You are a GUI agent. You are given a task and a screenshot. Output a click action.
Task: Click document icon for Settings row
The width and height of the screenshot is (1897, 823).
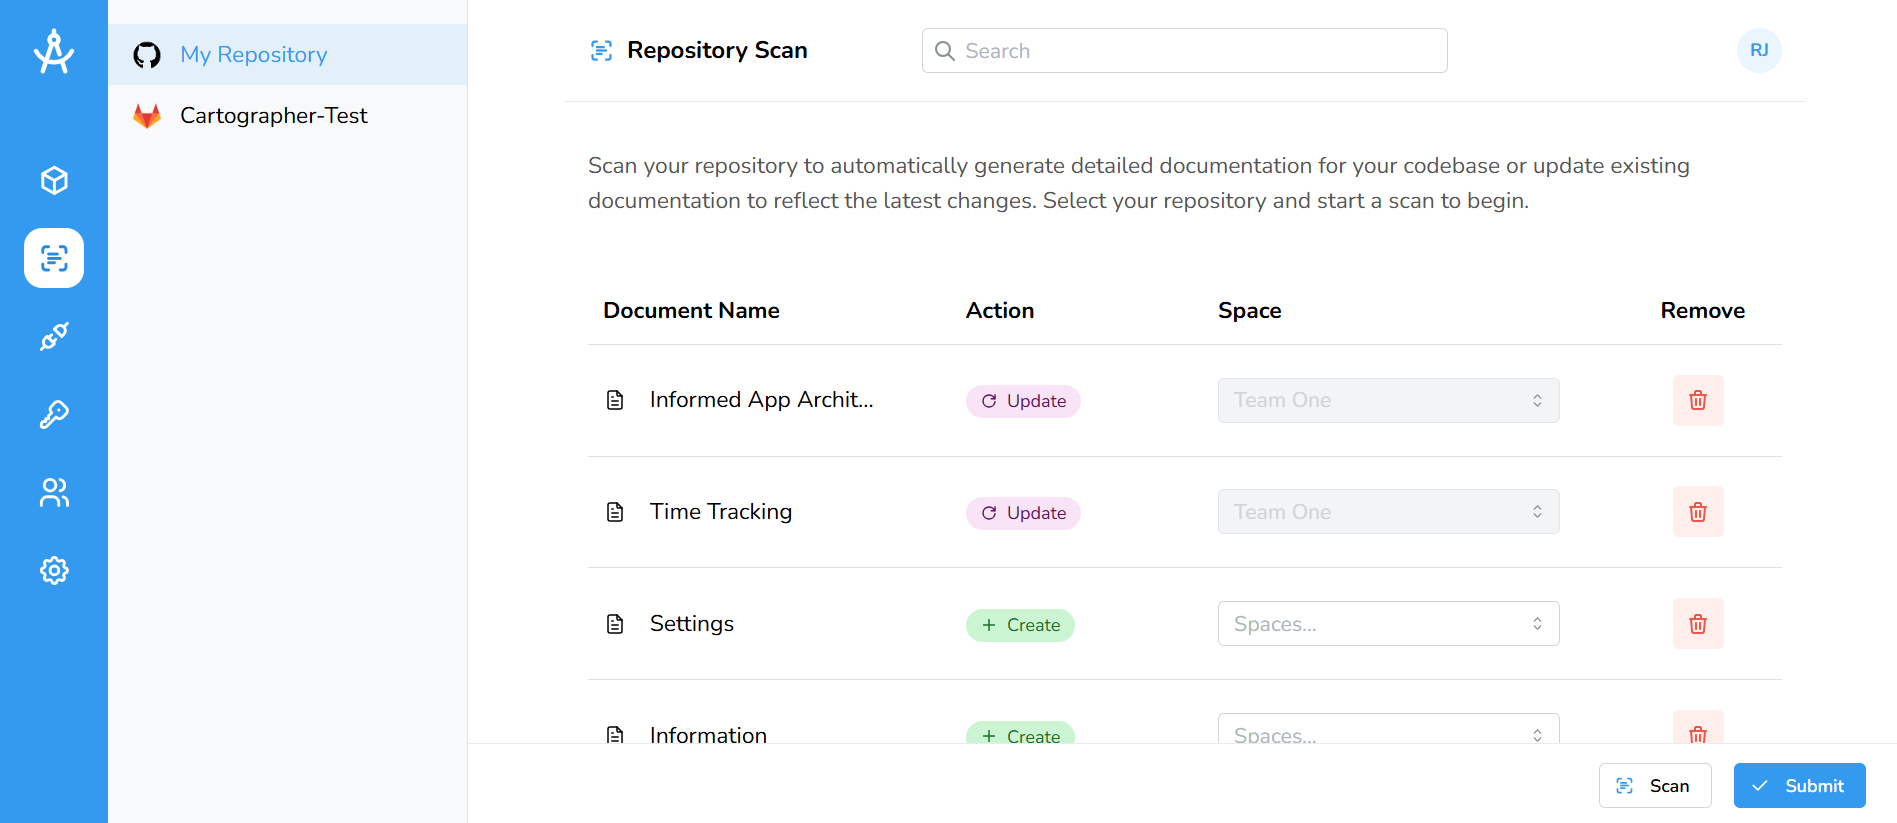[615, 624]
